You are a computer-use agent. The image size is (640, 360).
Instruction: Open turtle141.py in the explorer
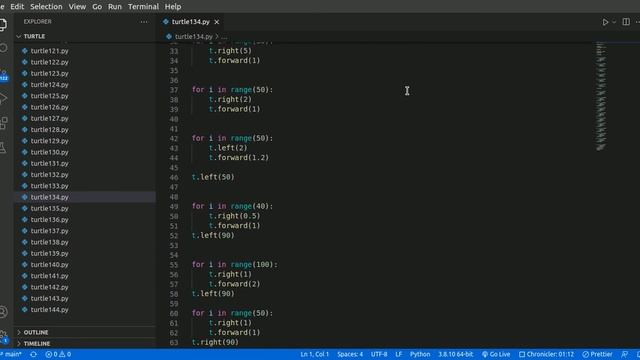[85, 276]
